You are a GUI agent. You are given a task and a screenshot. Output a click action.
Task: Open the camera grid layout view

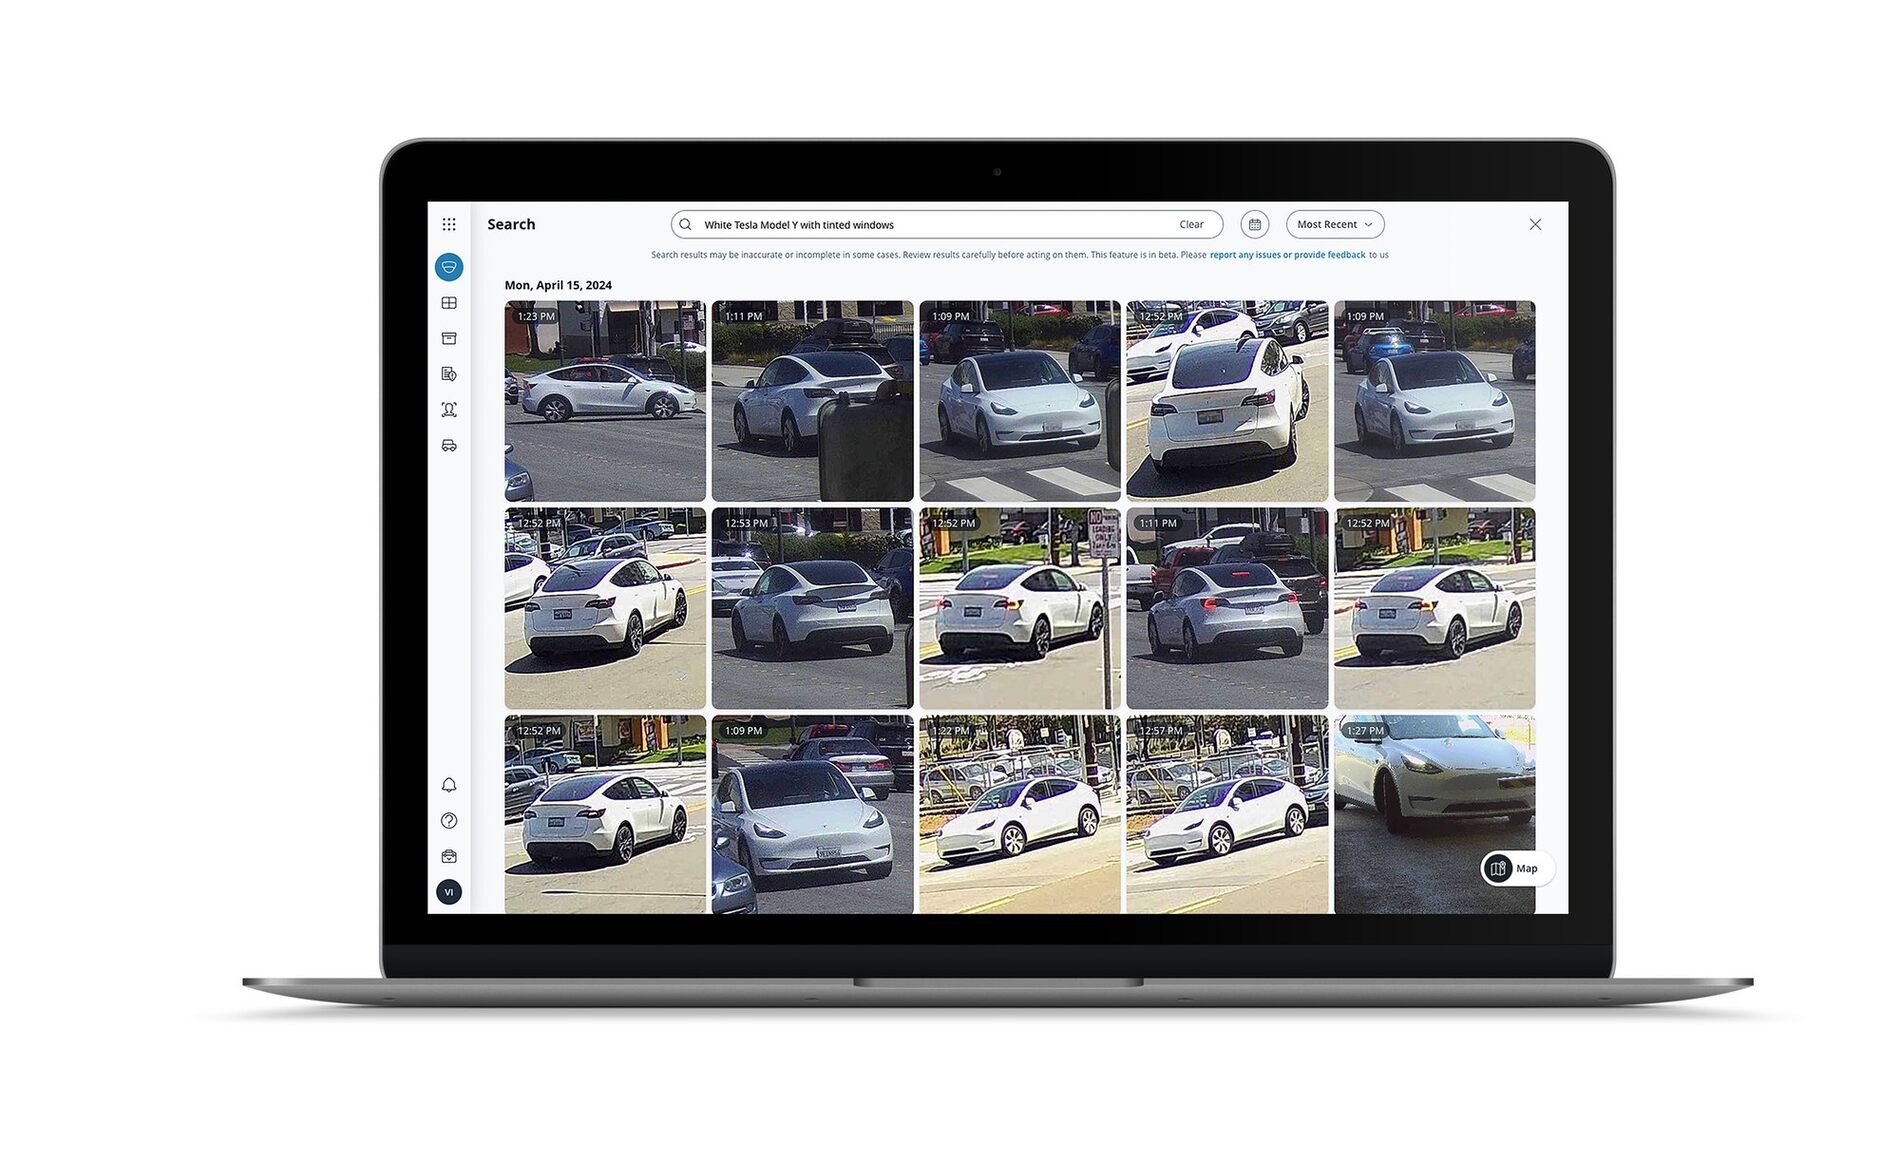[449, 303]
